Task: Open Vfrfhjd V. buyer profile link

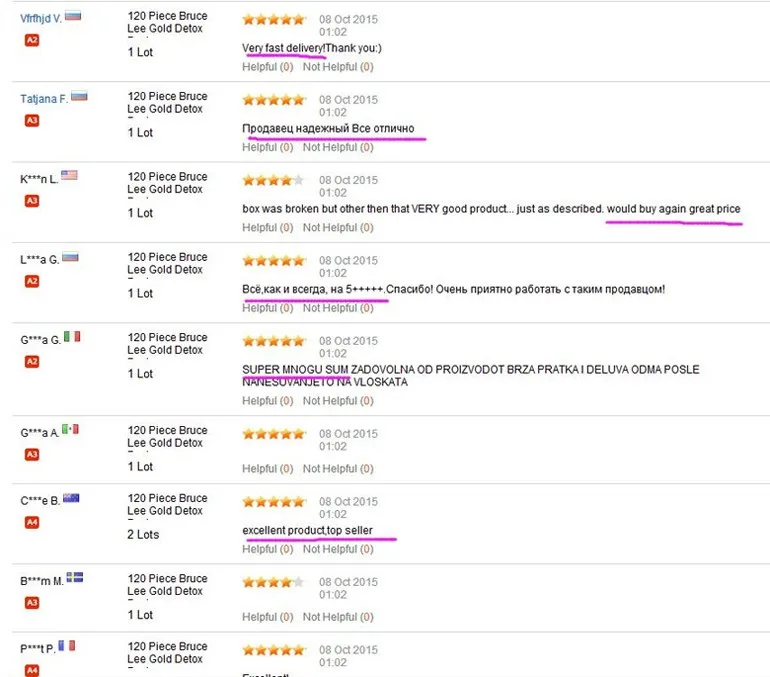Action: 41,19
